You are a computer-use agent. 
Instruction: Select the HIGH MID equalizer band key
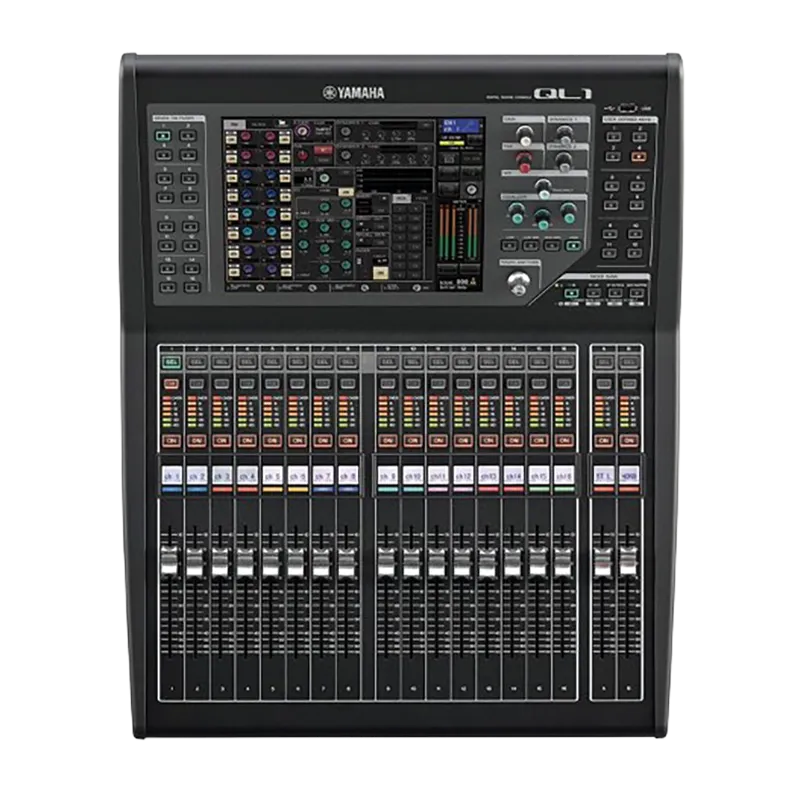click(552, 245)
